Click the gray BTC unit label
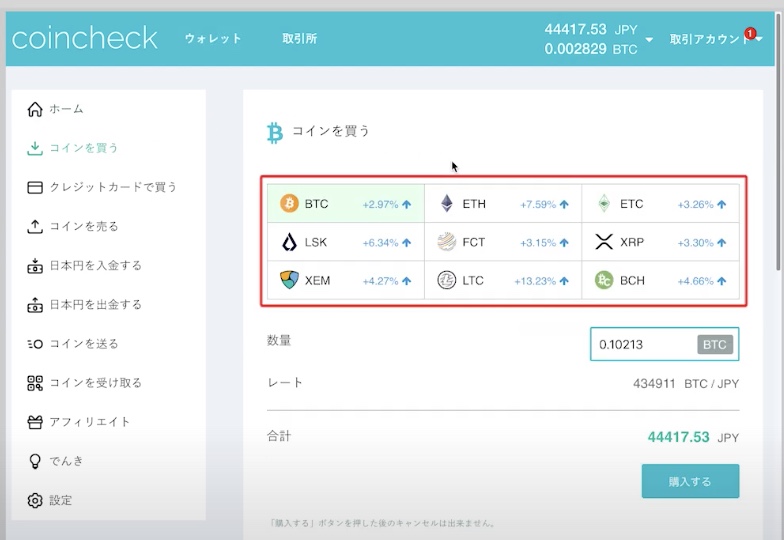Image resolution: width=784 pixels, height=540 pixels. tap(714, 344)
